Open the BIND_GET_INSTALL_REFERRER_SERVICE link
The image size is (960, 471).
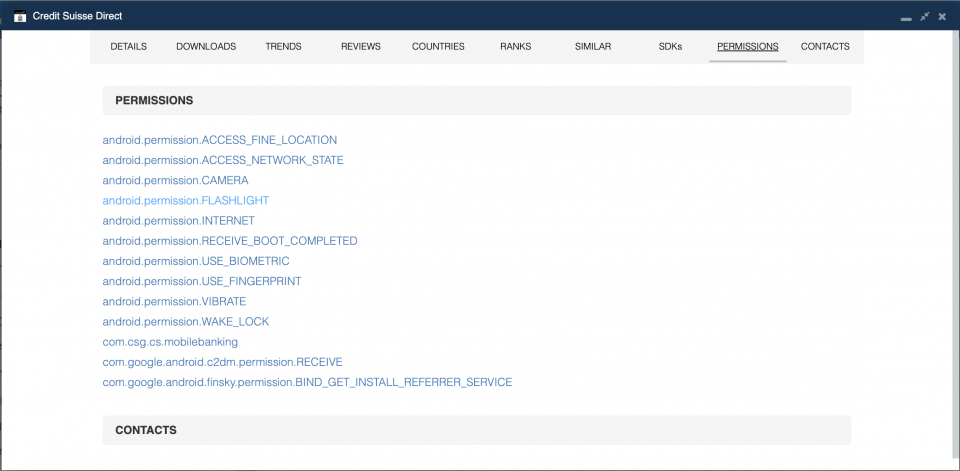coord(307,382)
